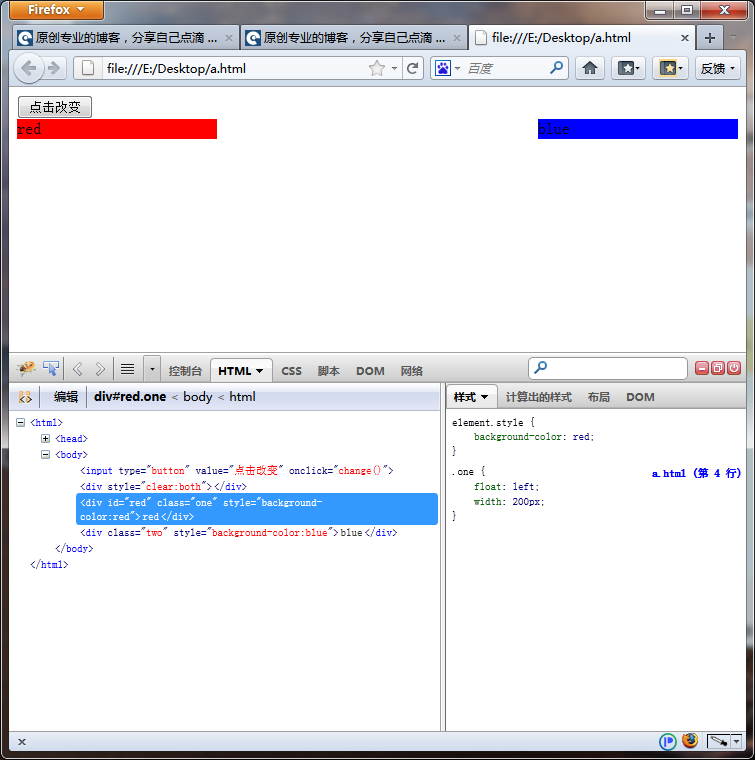Image resolution: width=755 pixels, height=760 pixels.
Task: Switch to the 布局 layout side panel
Action: pyautogui.click(x=598, y=397)
